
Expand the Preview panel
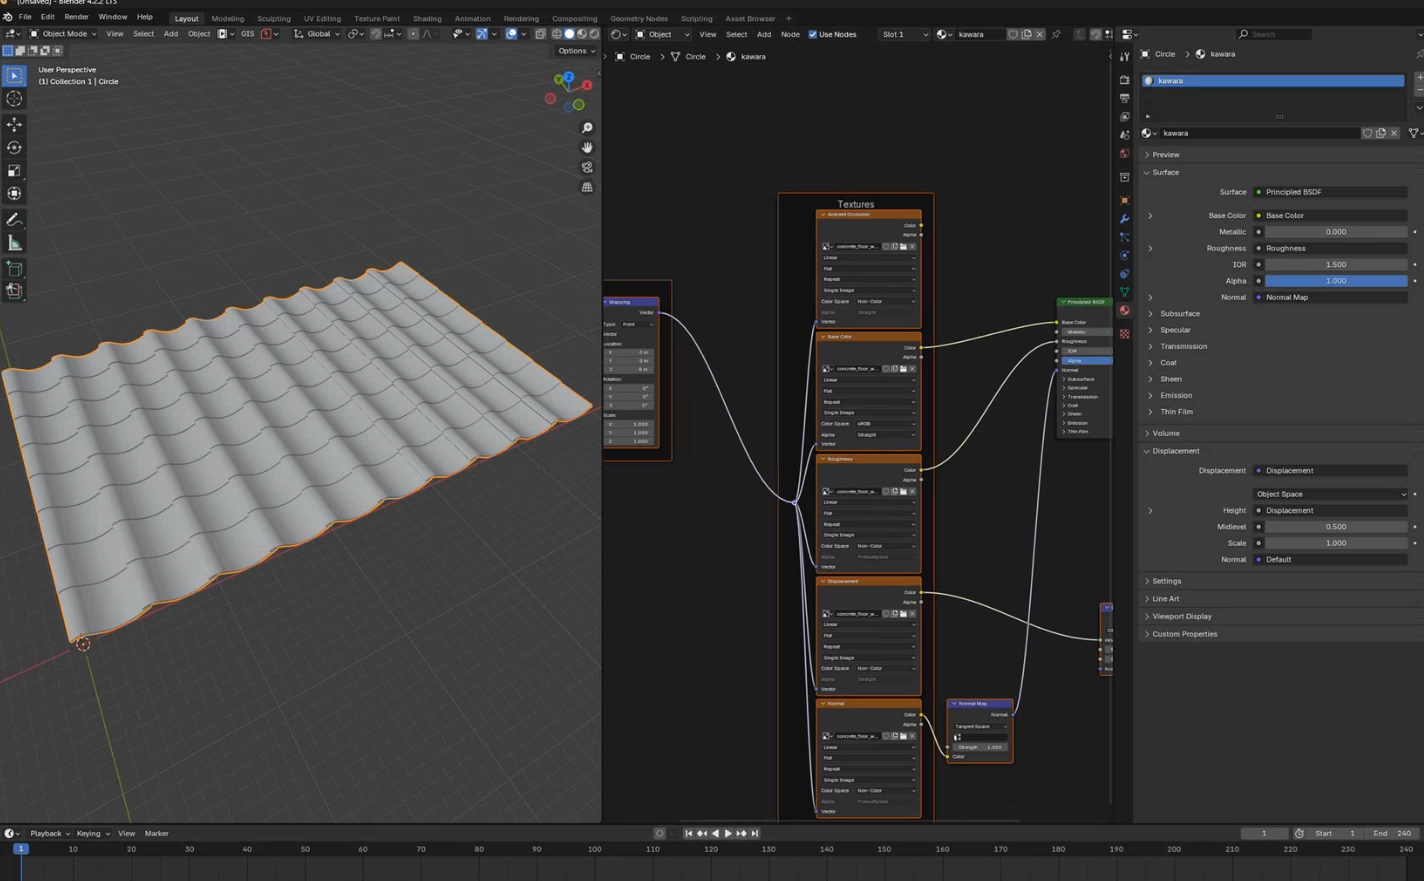click(1165, 155)
